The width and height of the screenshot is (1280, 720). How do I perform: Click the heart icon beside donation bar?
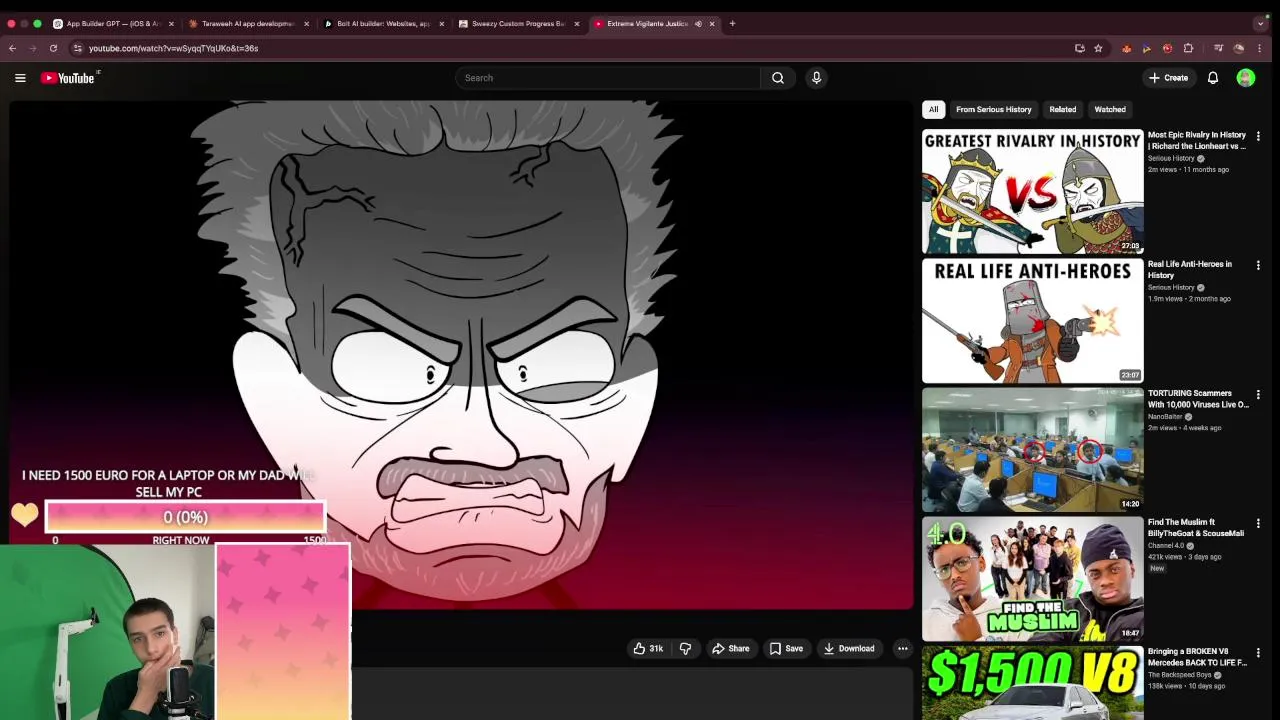(25, 515)
